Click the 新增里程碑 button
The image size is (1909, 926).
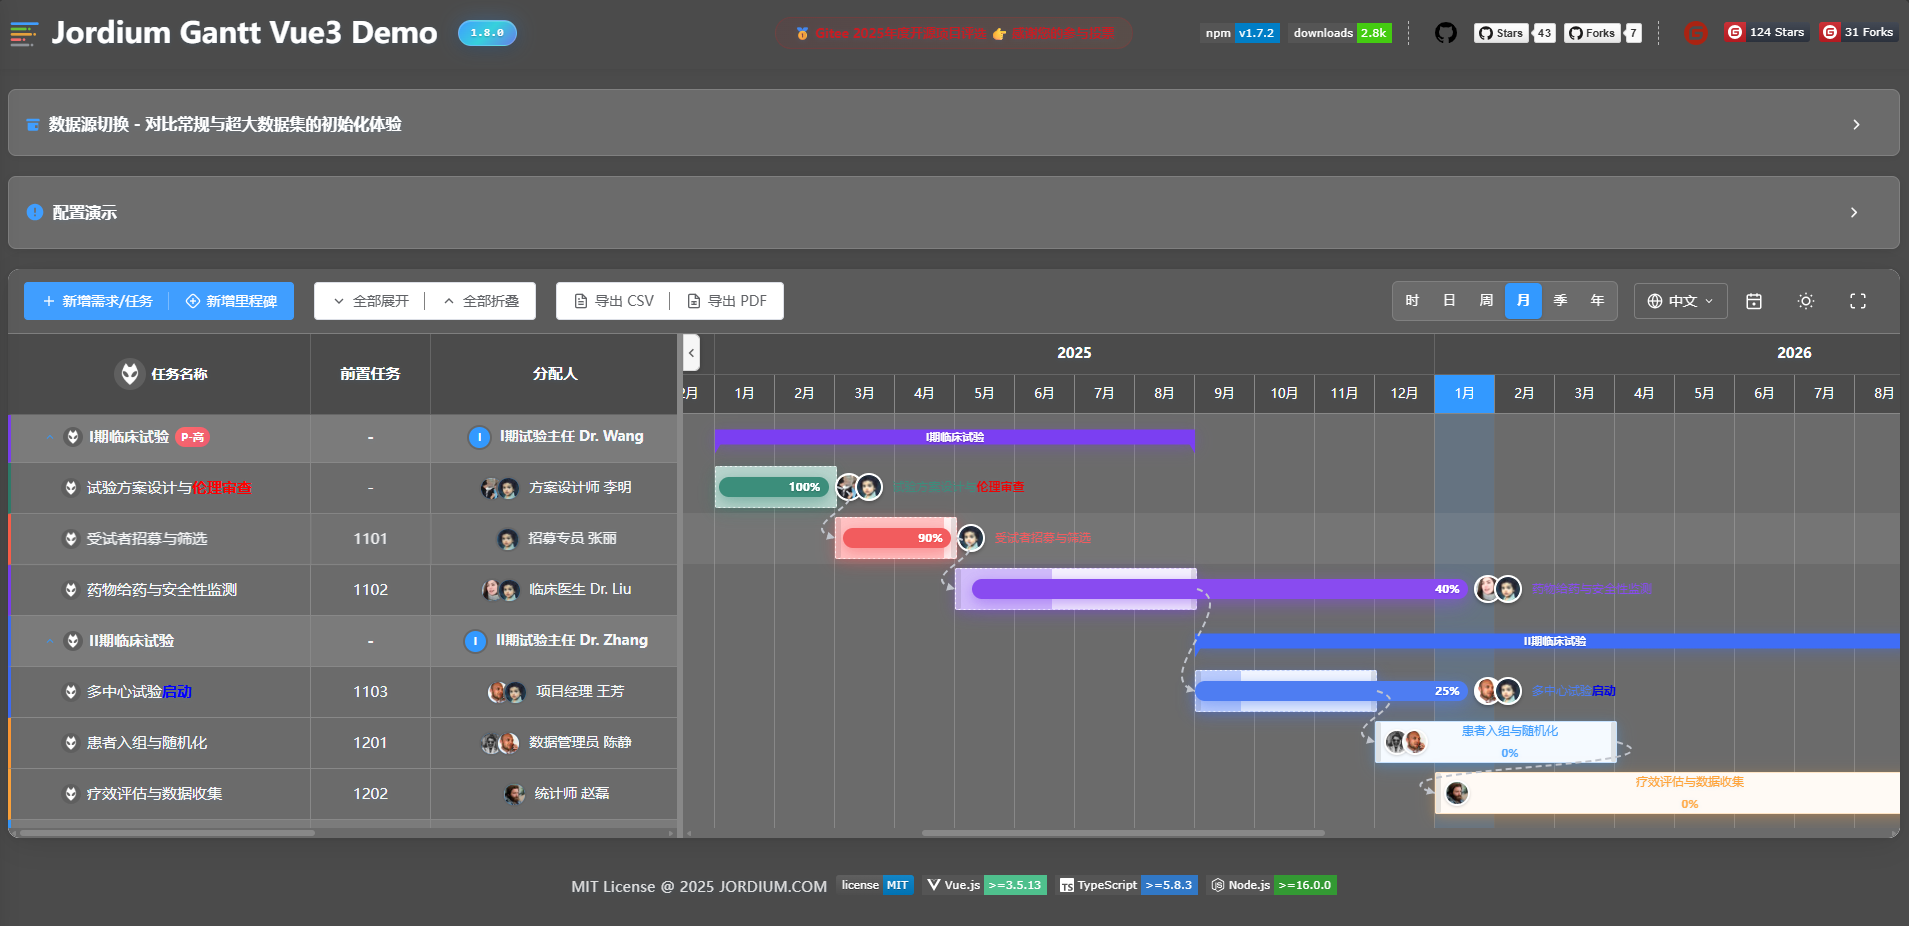pyautogui.click(x=231, y=301)
